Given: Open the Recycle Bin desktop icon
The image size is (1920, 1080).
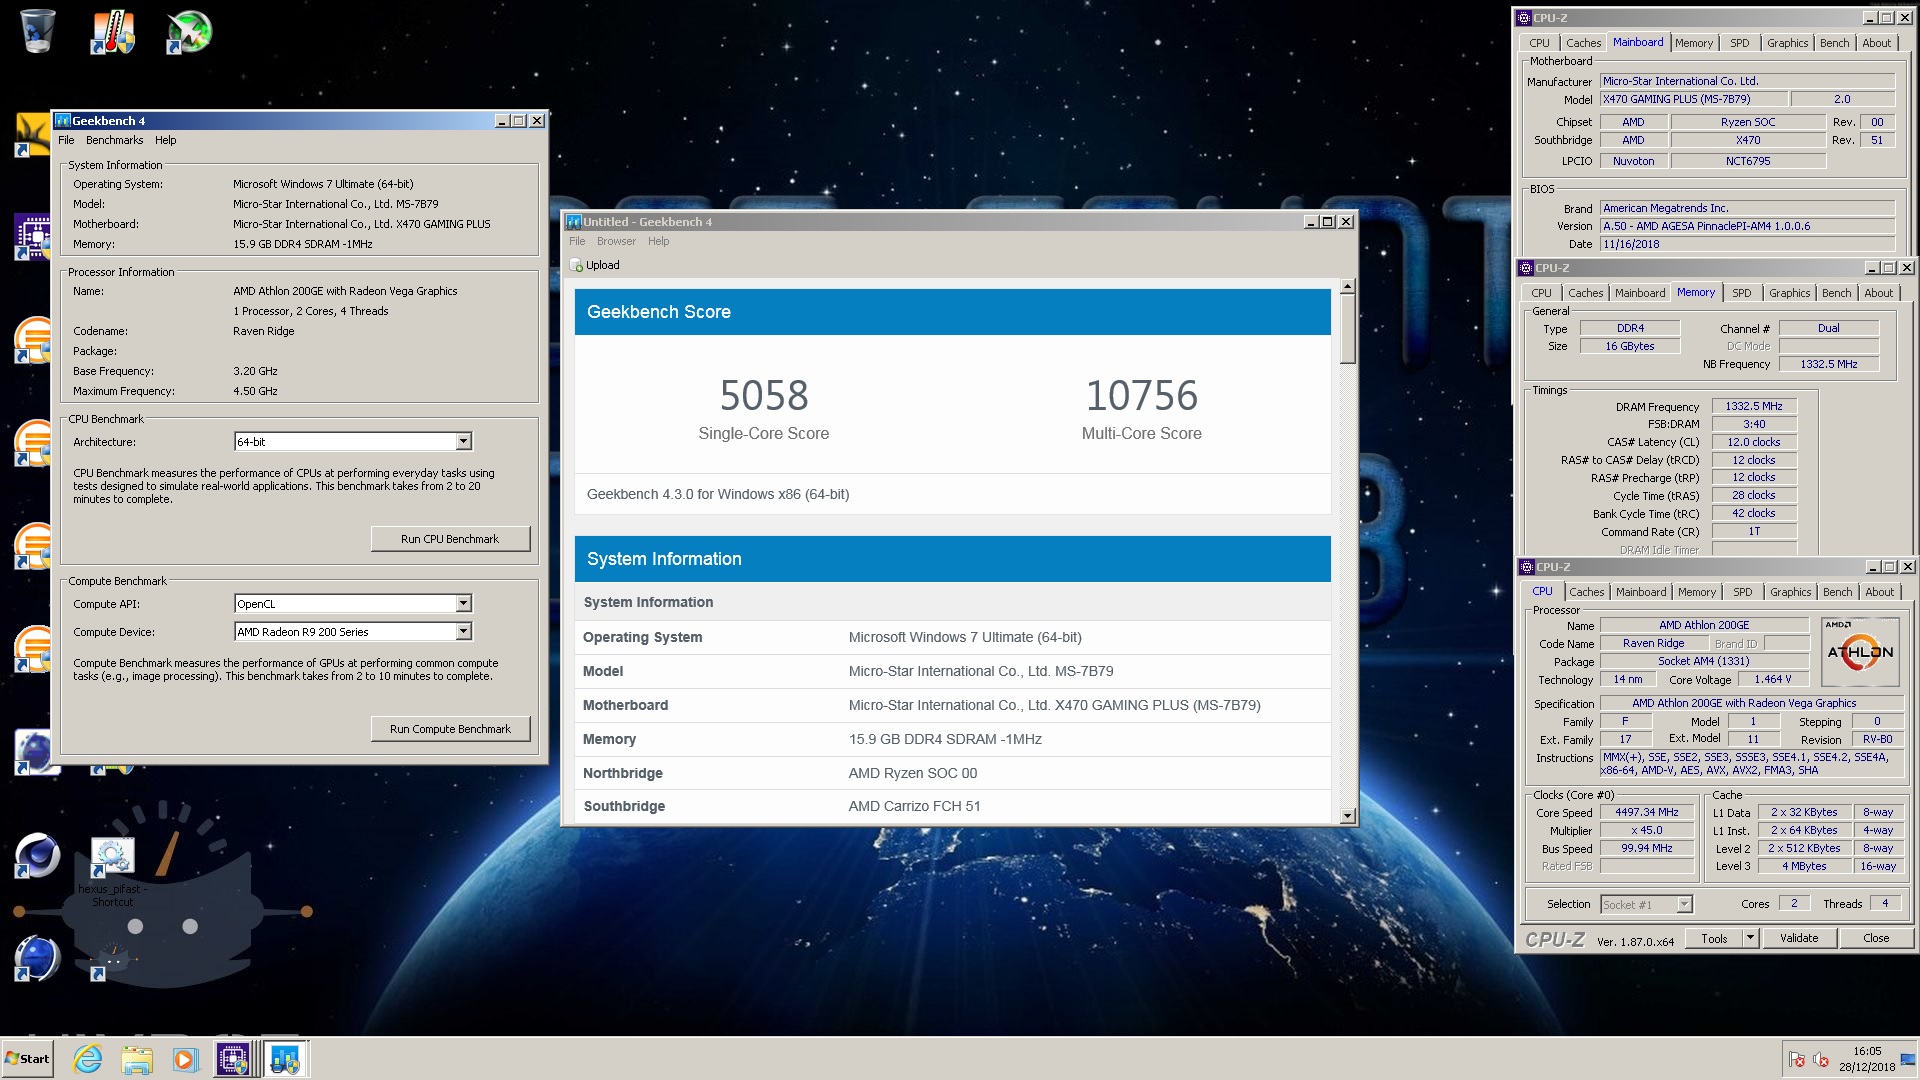Looking at the screenshot, I should pos(37,30).
